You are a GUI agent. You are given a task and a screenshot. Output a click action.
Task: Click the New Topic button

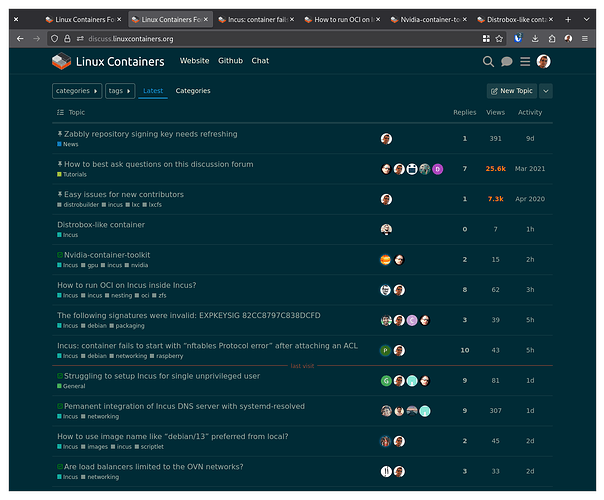click(x=511, y=91)
